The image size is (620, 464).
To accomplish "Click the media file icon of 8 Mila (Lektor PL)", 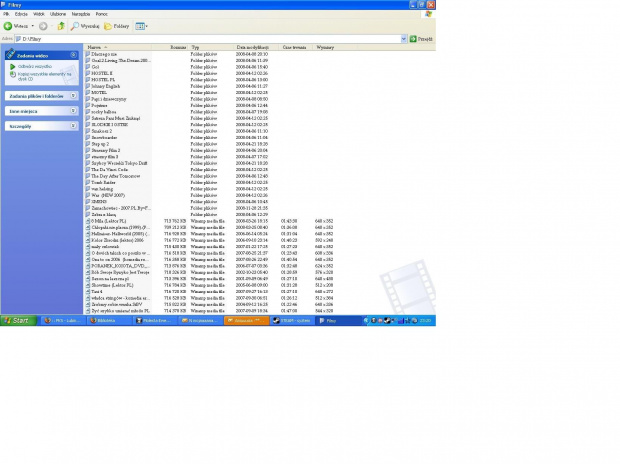I will (88, 221).
